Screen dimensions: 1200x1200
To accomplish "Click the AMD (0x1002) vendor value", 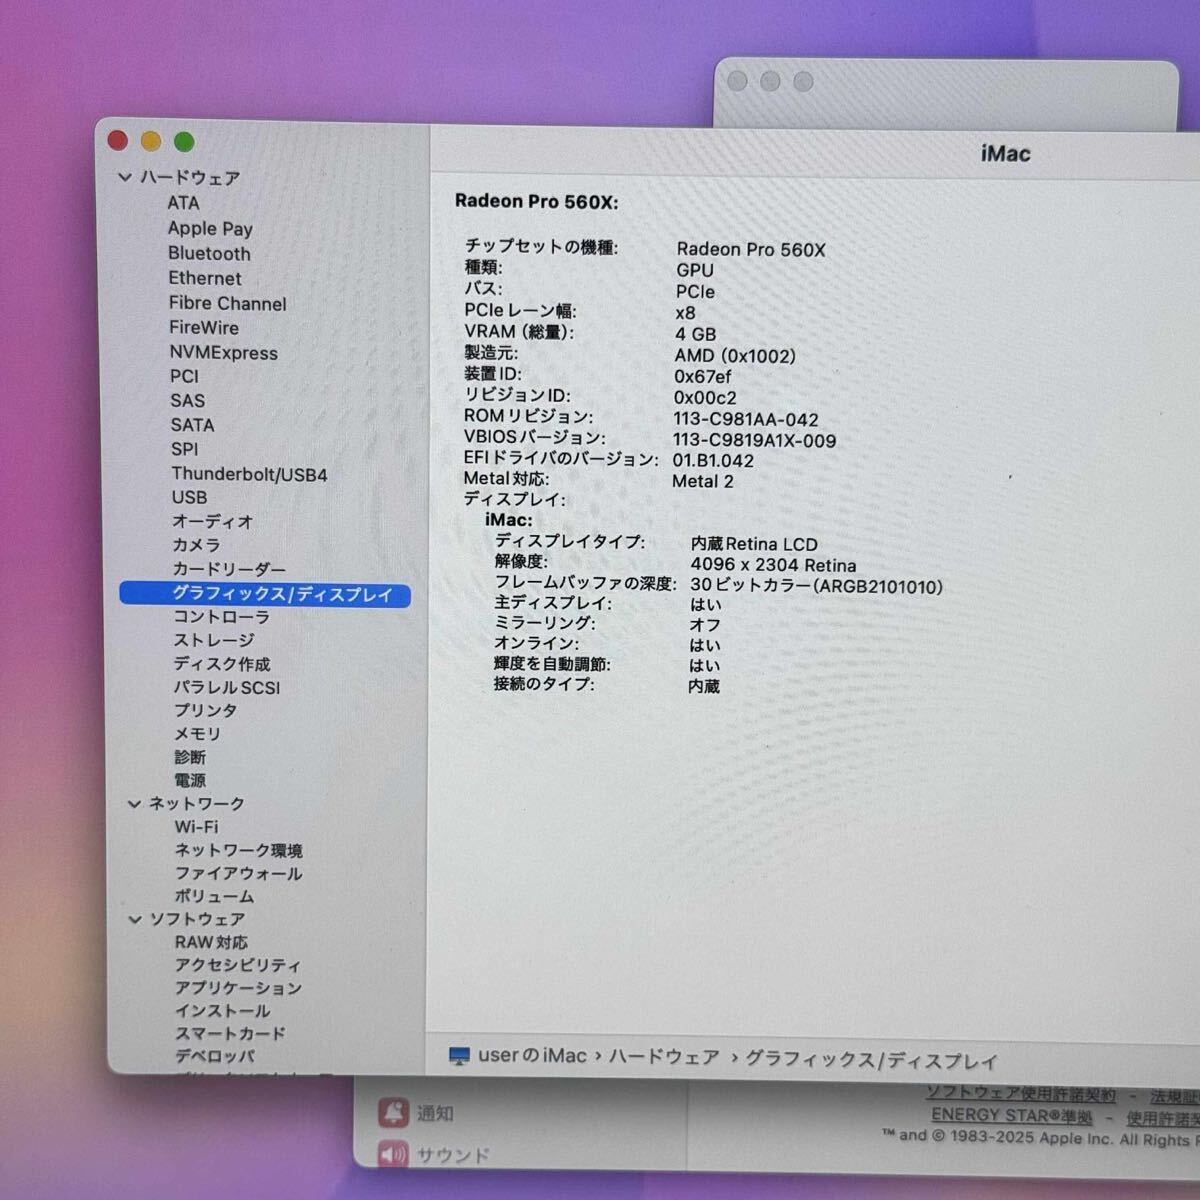I will pos(735,356).
